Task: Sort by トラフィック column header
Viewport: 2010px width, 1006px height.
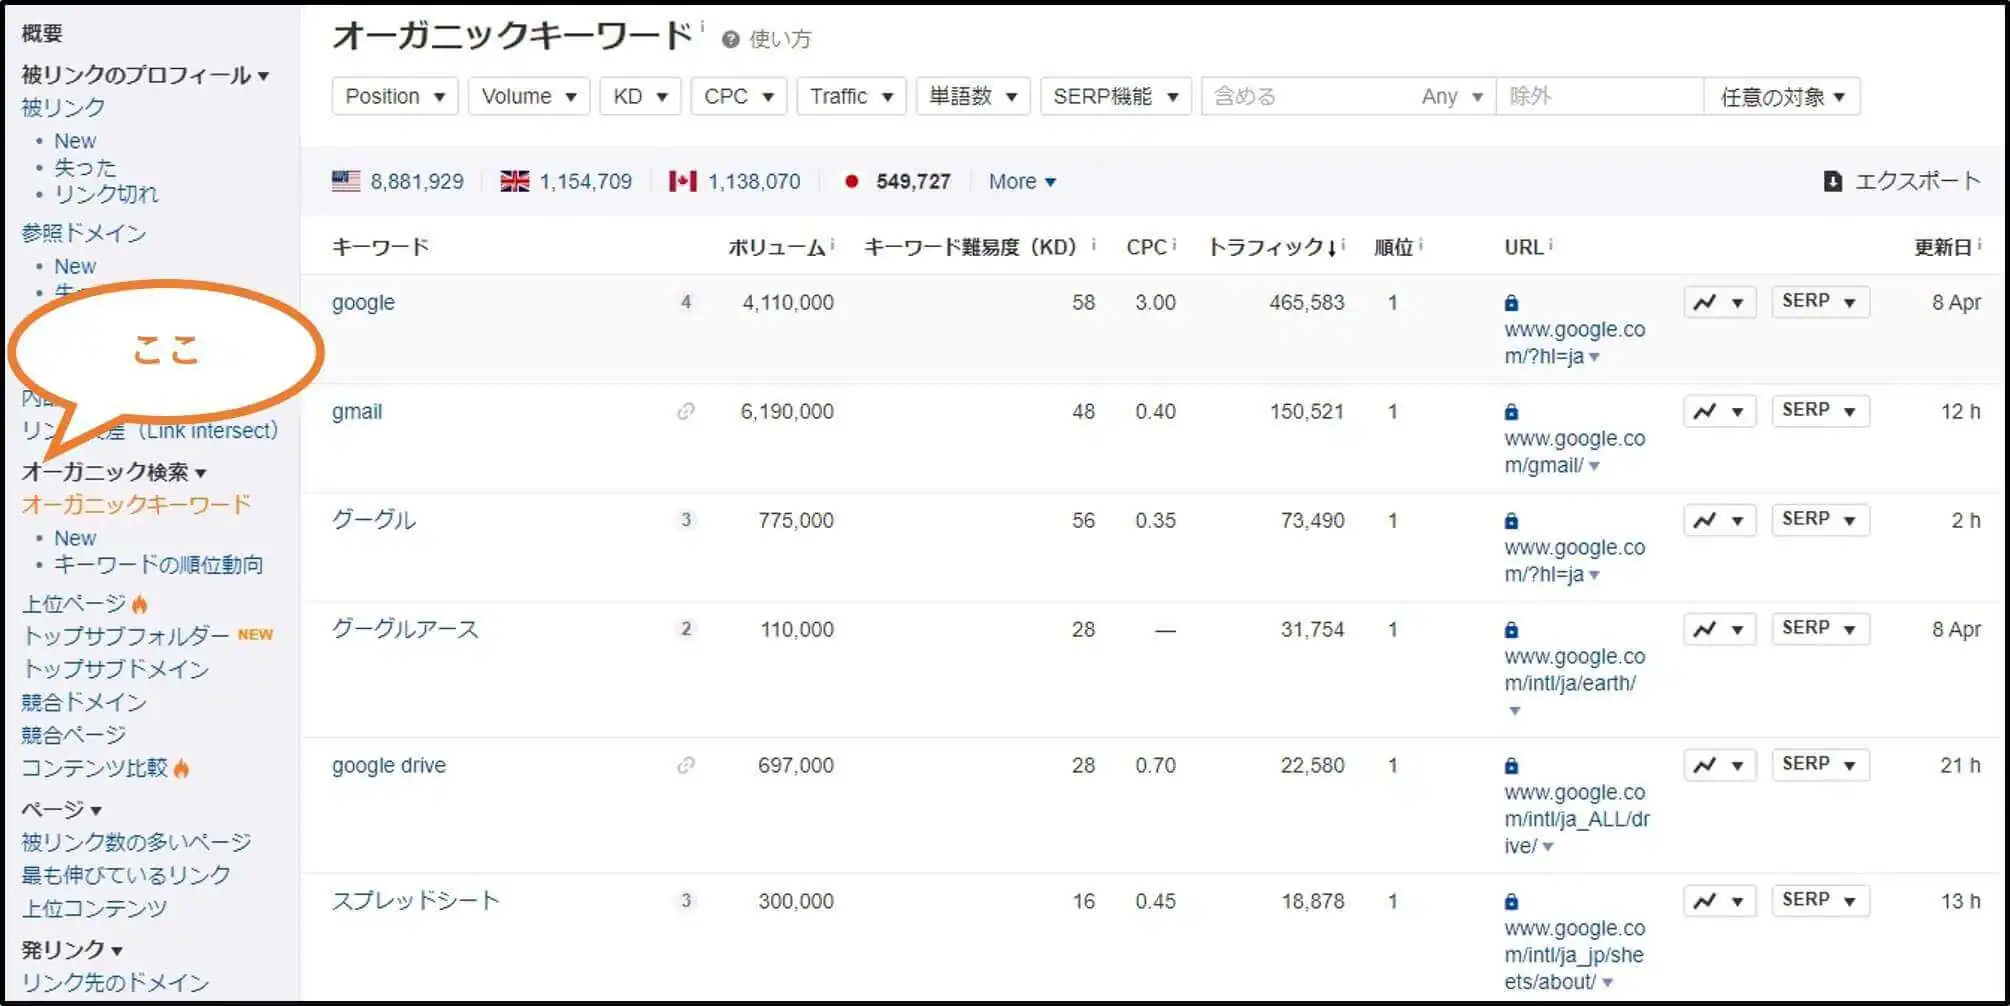Action: [1272, 247]
